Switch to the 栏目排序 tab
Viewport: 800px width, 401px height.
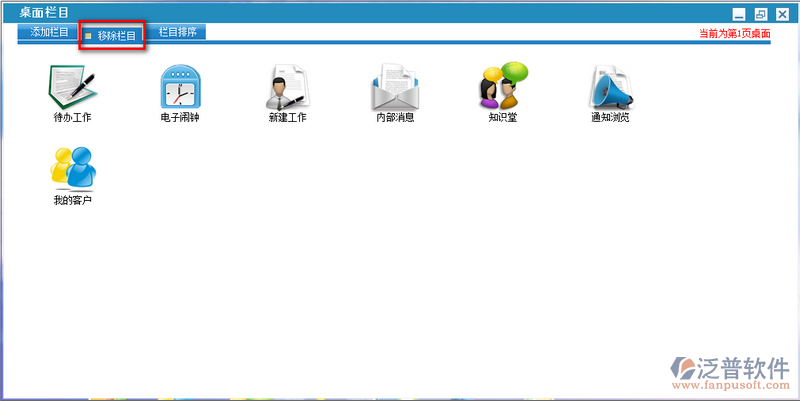pyautogui.click(x=178, y=32)
